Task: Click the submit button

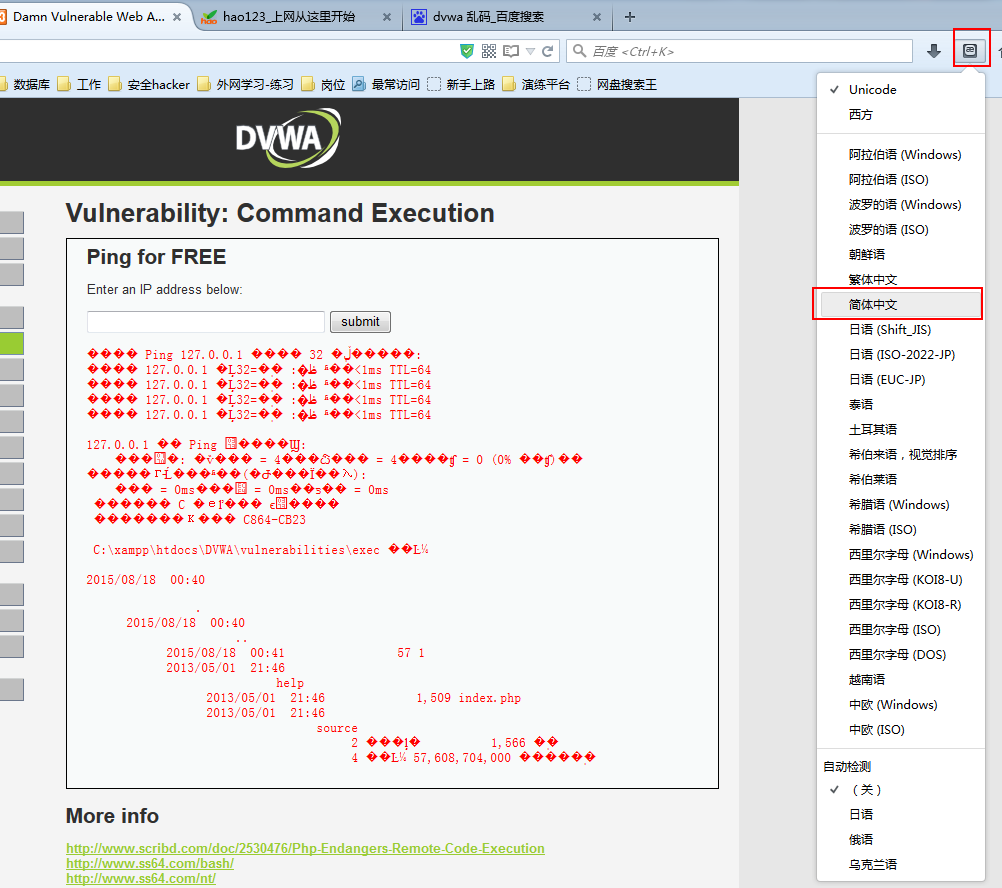Action: [360, 321]
